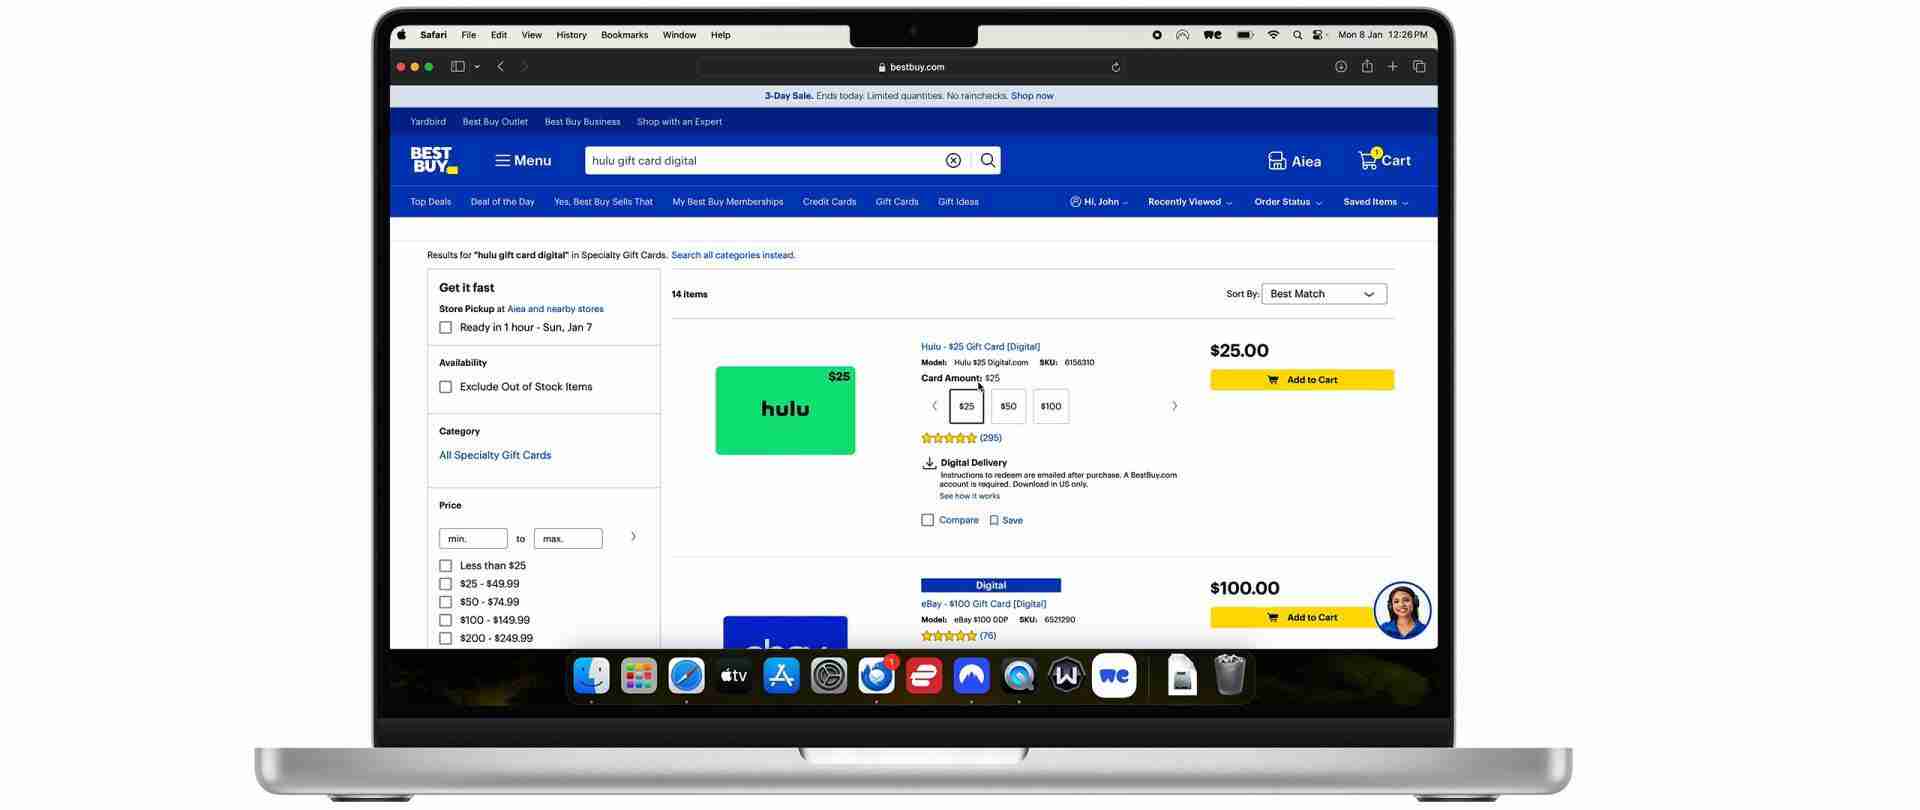Expand the Order Status menu
This screenshot has height=810, width=1920.
(x=1288, y=202)
